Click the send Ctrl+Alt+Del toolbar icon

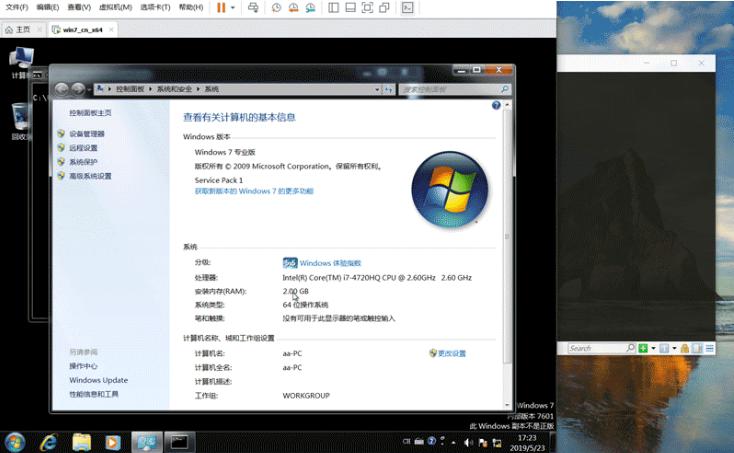click(x=253, y=7)
